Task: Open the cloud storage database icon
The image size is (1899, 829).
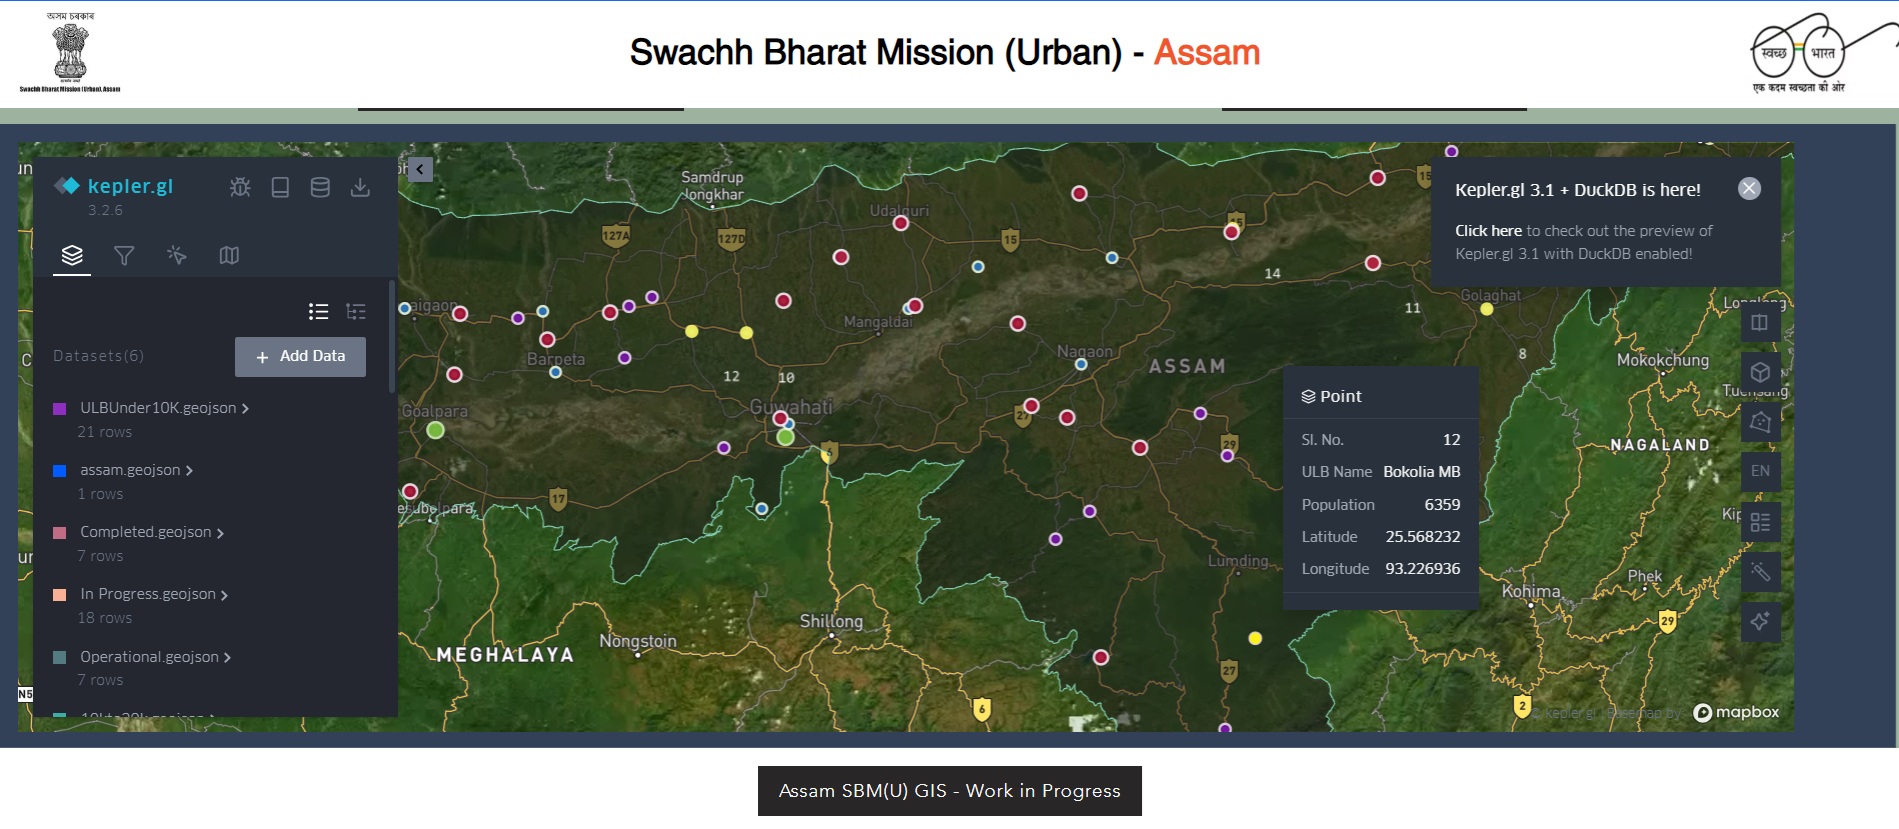Action: click(x=320, y=187)
